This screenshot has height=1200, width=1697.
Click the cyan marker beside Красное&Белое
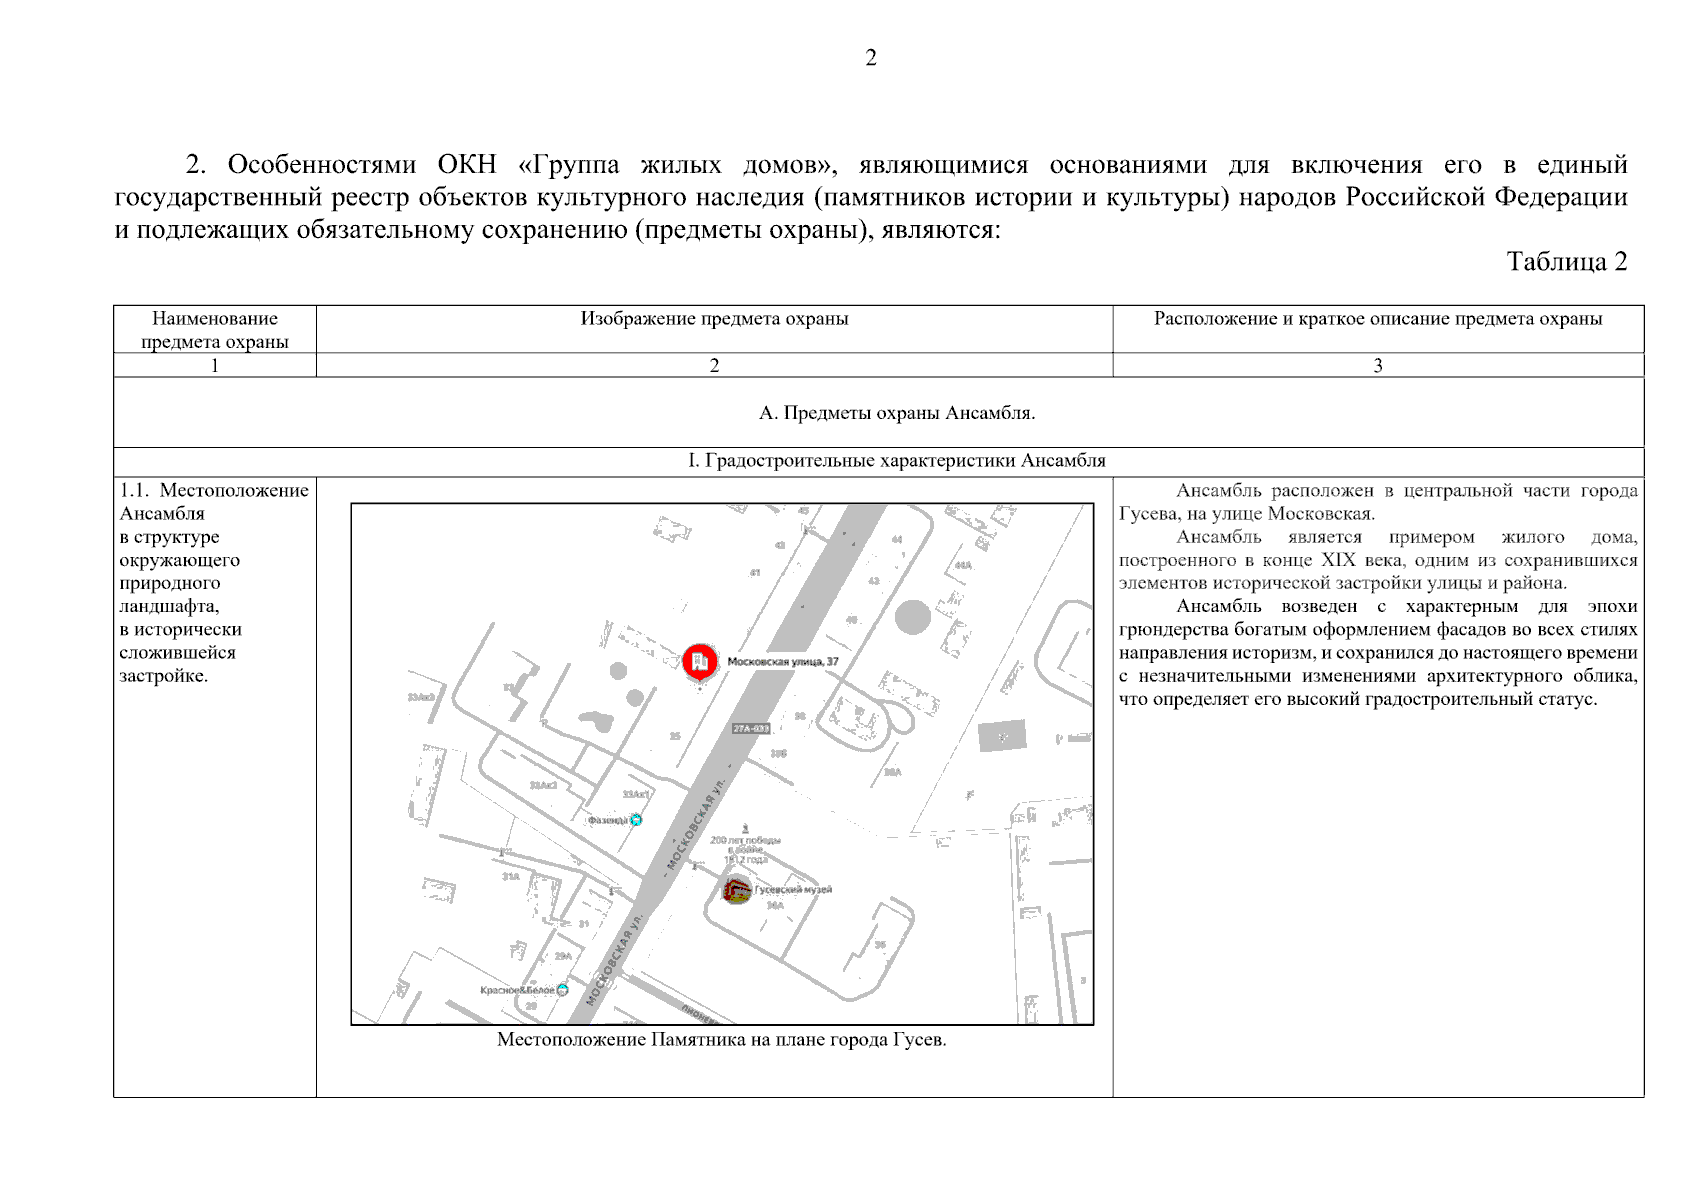point(563,990)
